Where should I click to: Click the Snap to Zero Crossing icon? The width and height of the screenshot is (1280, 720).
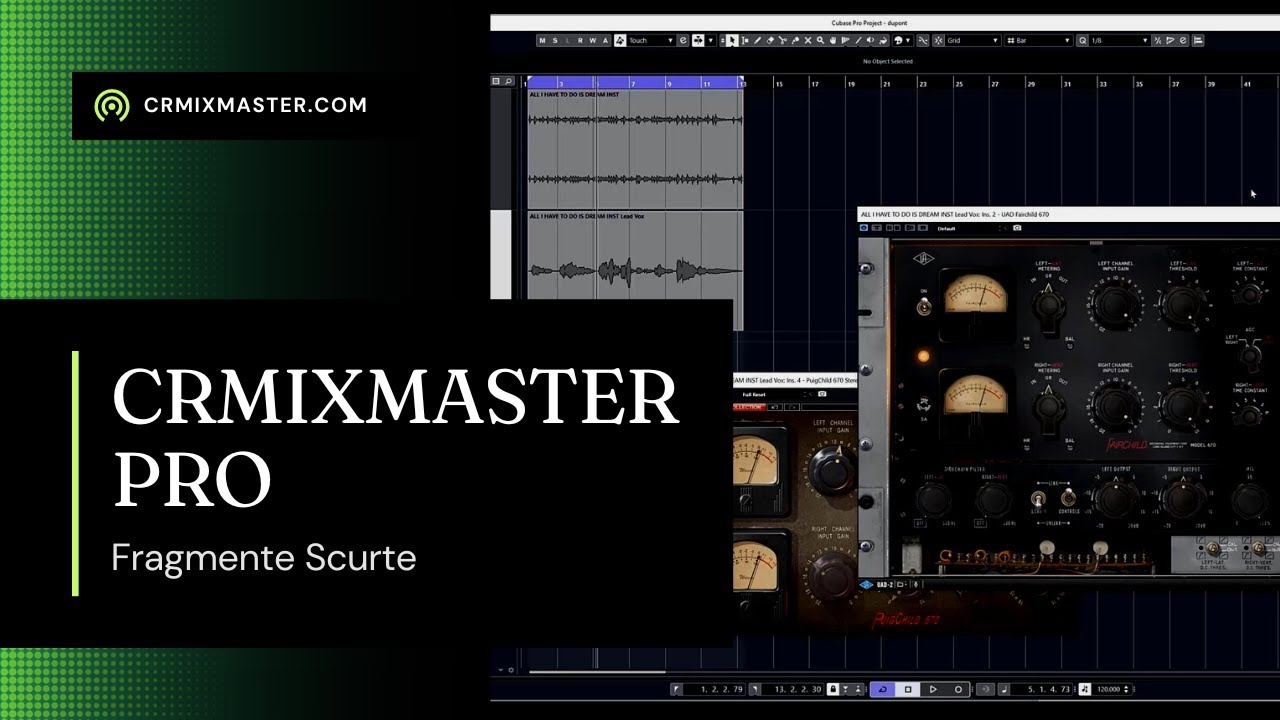click(923, 40)
